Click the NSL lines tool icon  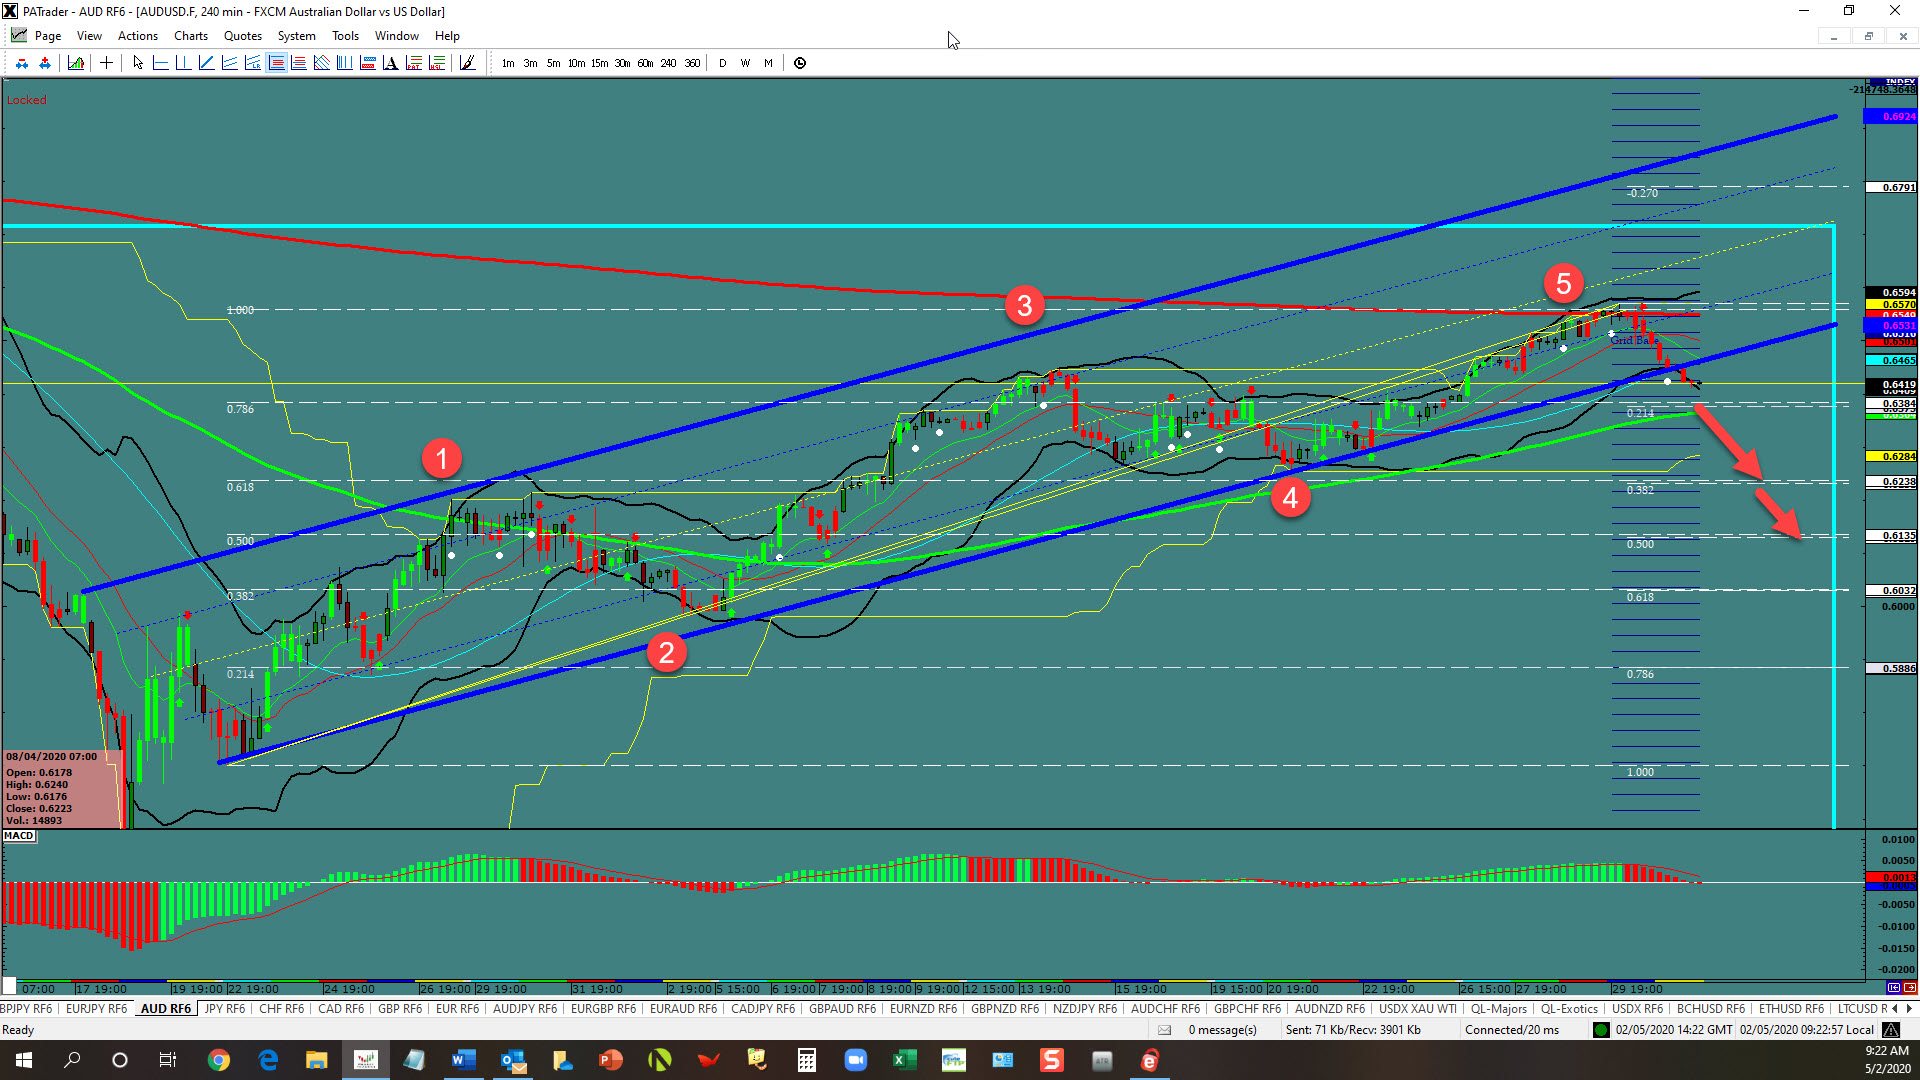(437, 63)
